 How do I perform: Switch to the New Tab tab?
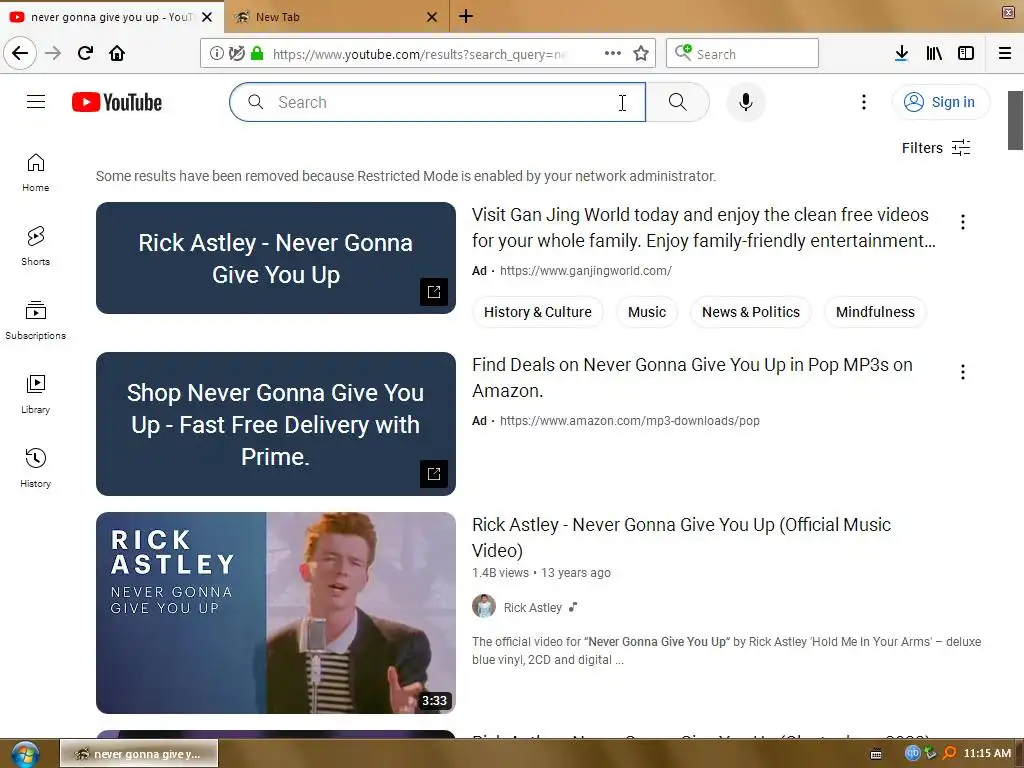coord(336,17)
